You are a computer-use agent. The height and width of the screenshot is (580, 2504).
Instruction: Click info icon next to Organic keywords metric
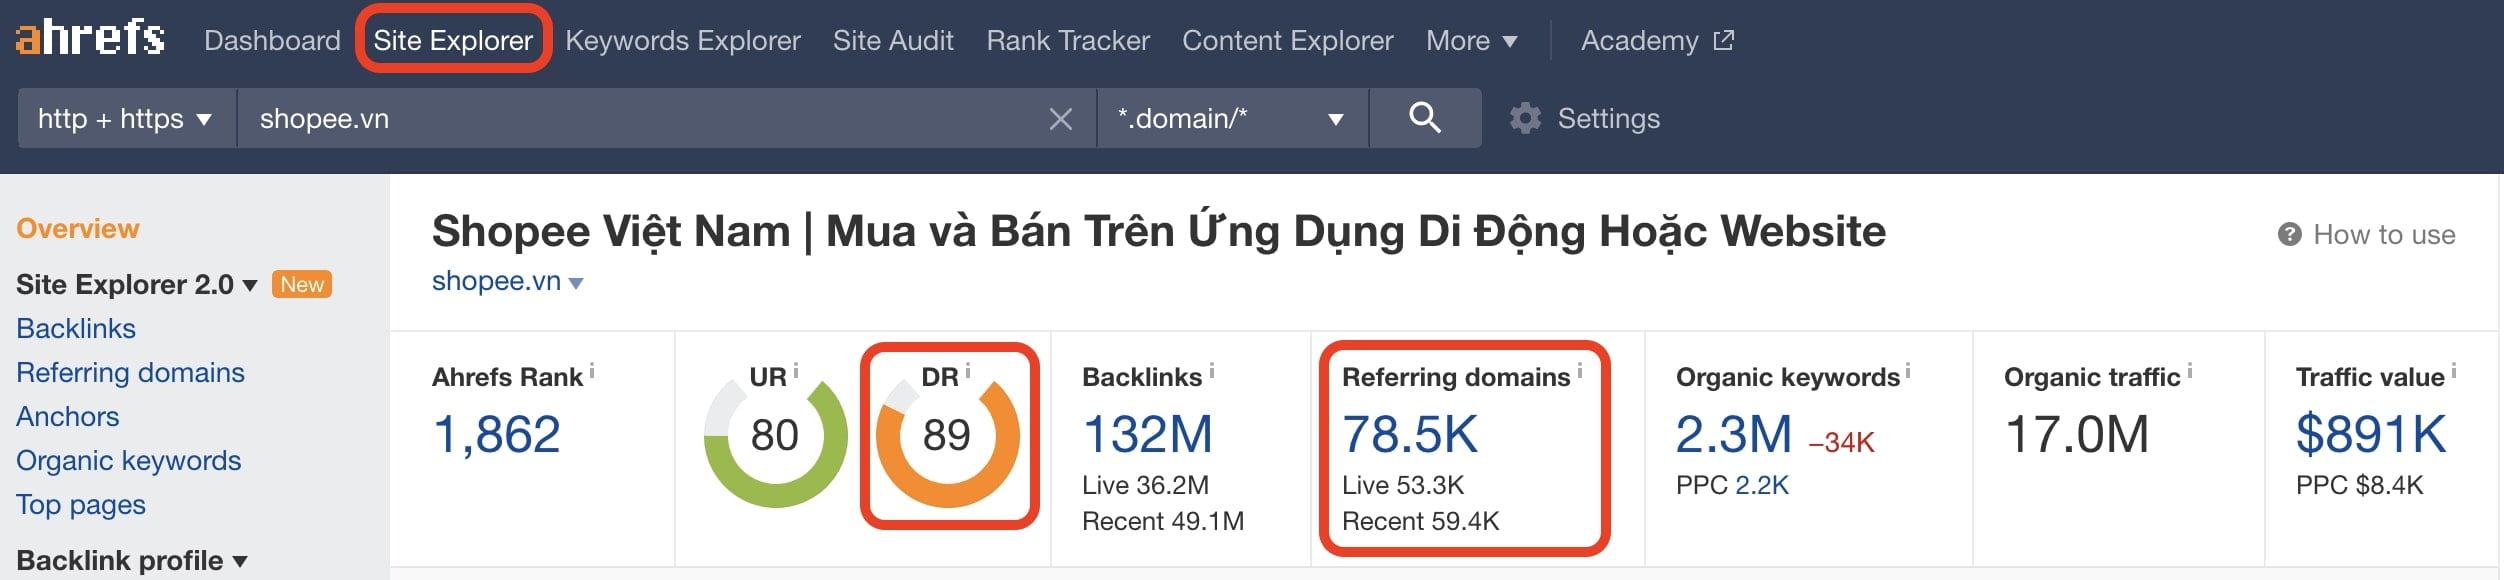click(1908, 371)
